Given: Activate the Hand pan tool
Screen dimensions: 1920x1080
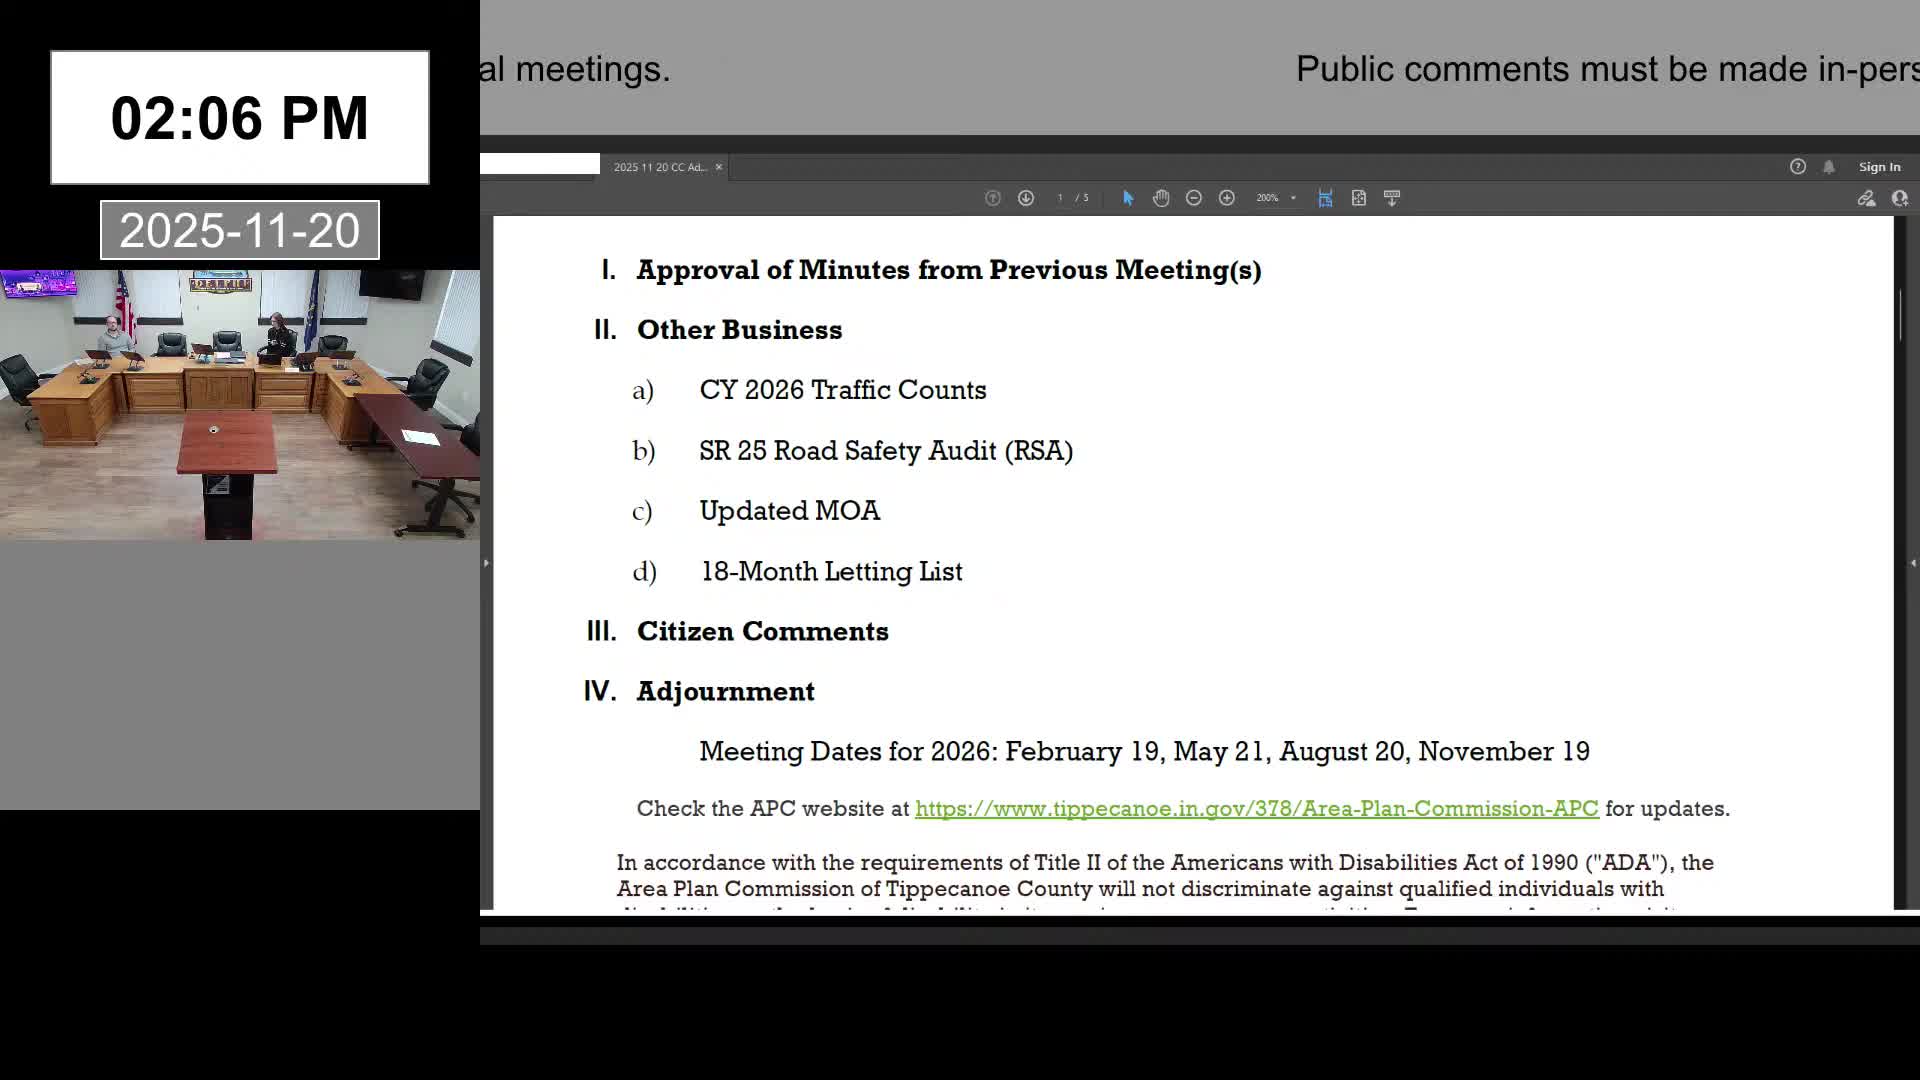Looking at the screenshot, I should point(1161,198).
